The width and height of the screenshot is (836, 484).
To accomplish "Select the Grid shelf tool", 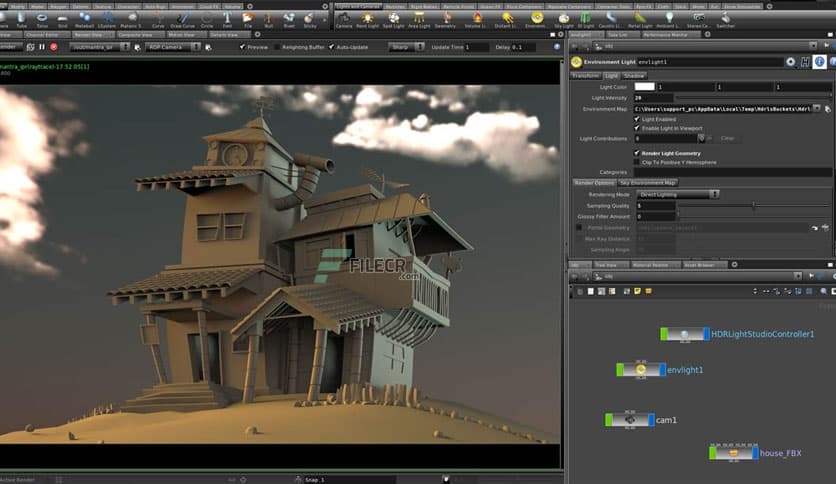I will pos(62,20).
